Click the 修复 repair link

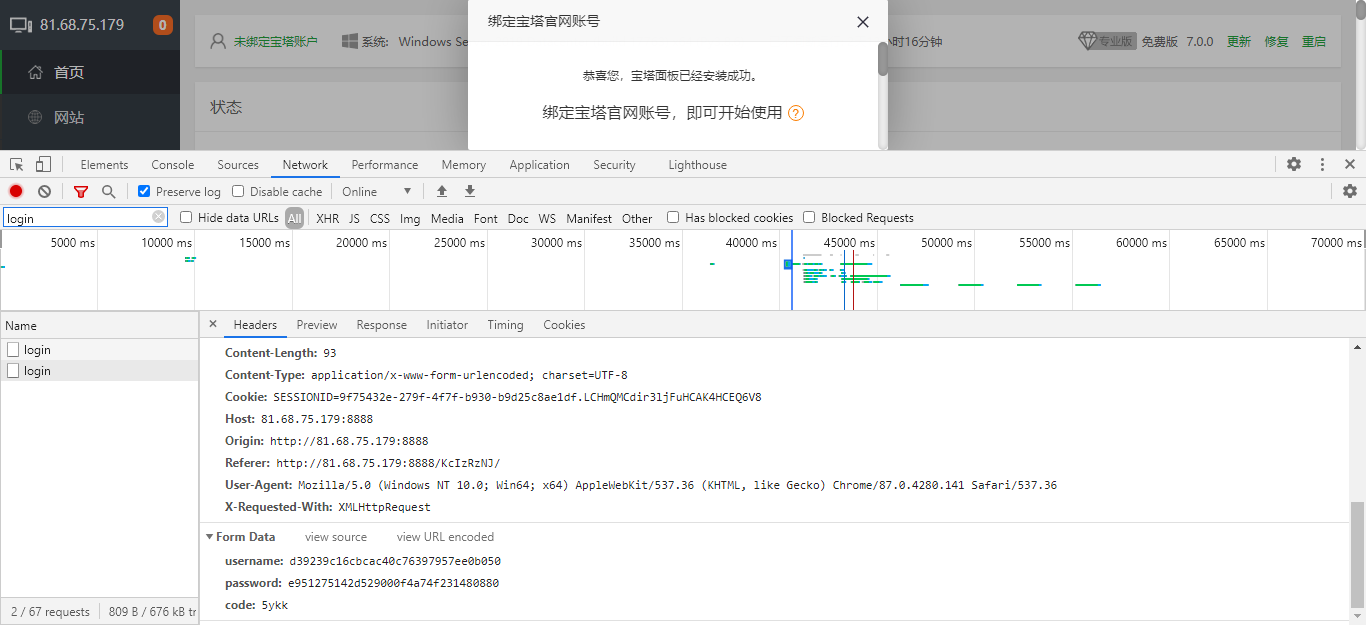(x=1277, y=41)
